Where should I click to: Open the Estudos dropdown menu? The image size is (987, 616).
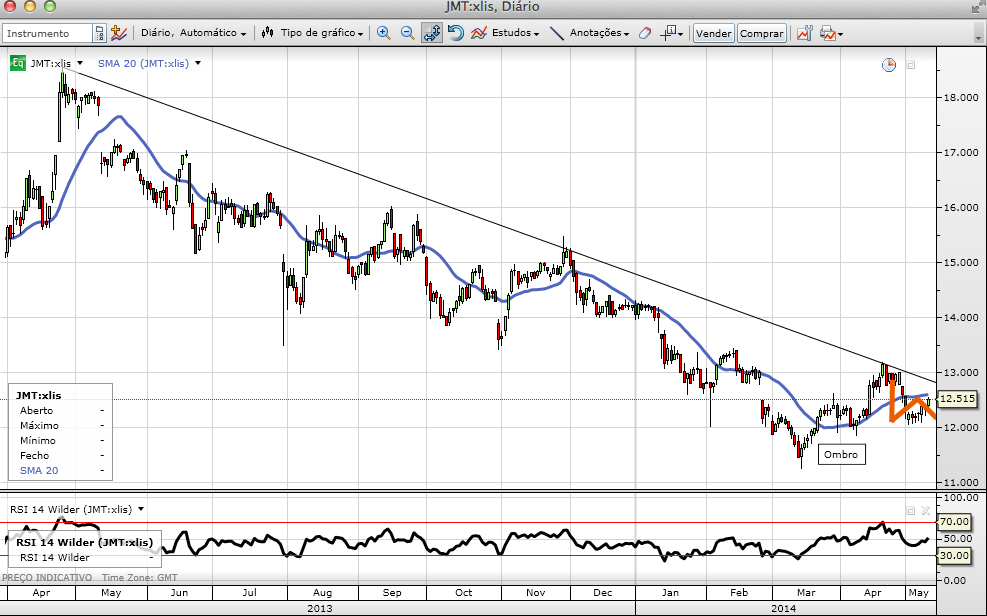516,33
